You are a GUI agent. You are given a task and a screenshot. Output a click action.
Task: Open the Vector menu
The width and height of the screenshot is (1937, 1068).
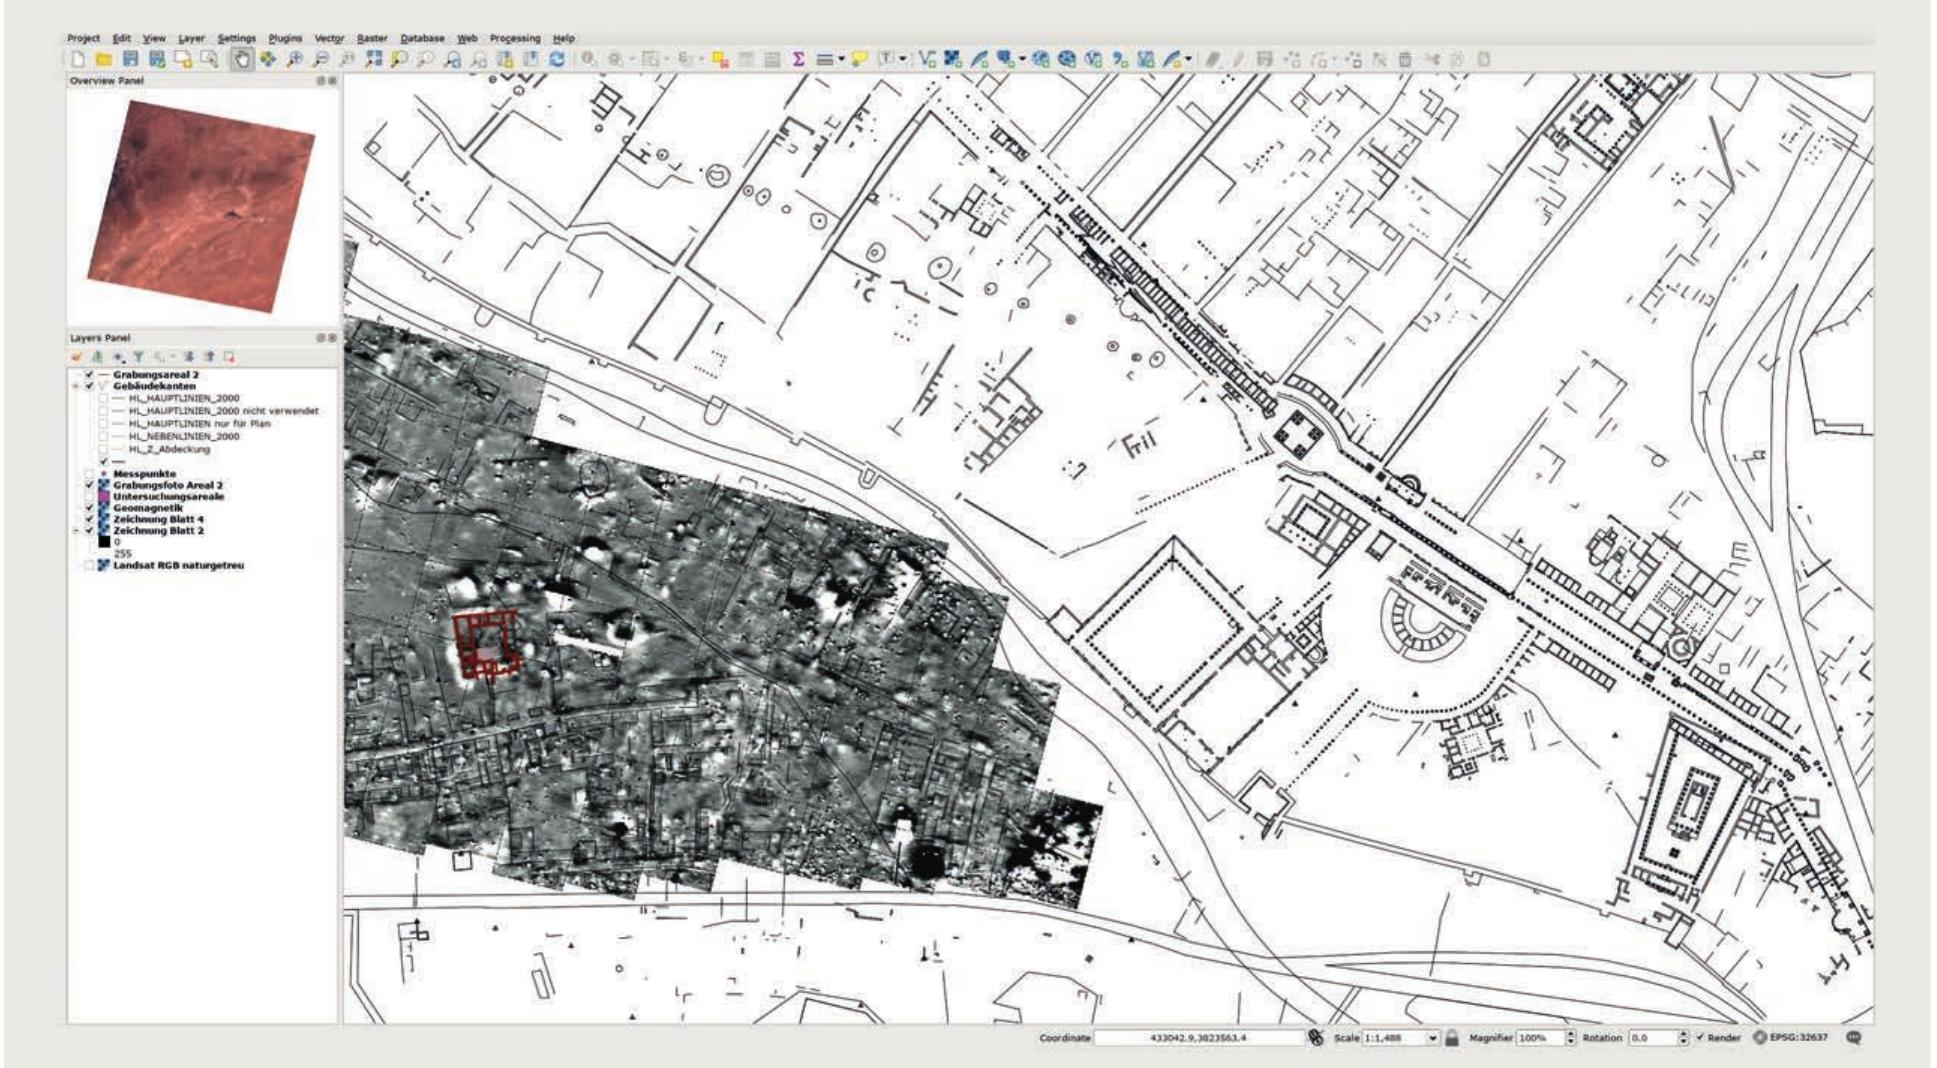pos(329,38)
